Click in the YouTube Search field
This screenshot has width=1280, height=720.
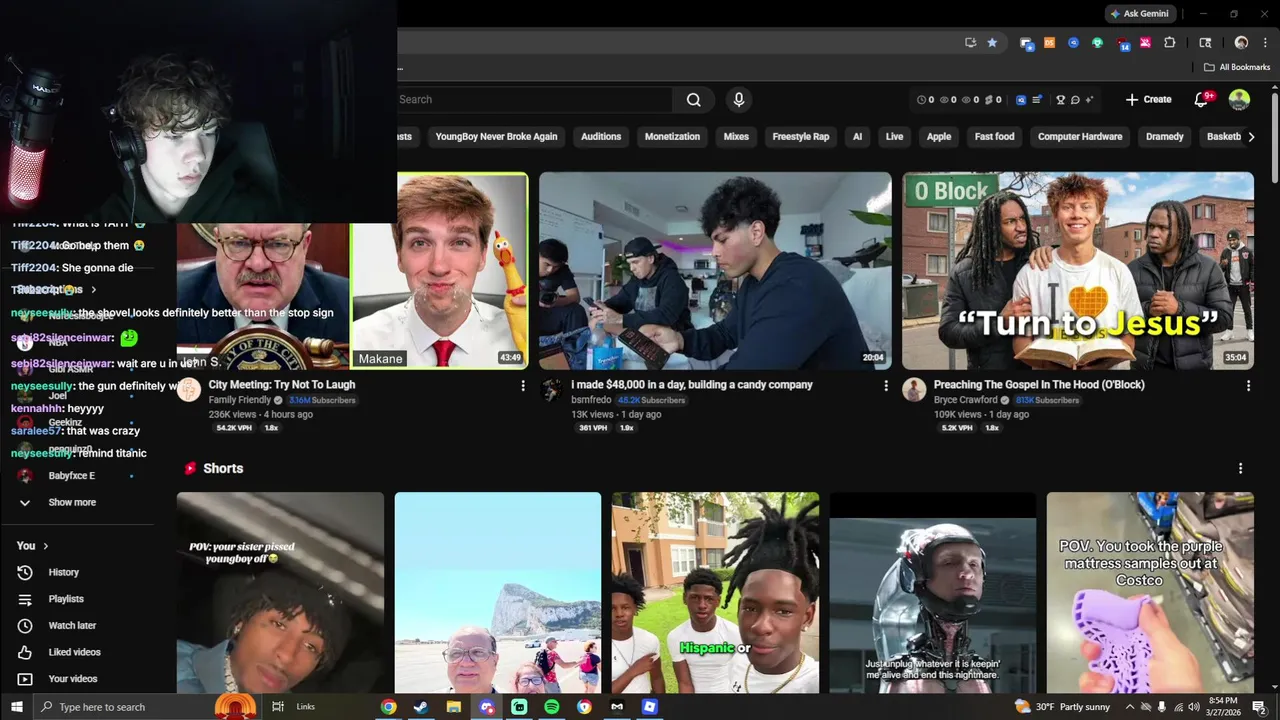535,99
